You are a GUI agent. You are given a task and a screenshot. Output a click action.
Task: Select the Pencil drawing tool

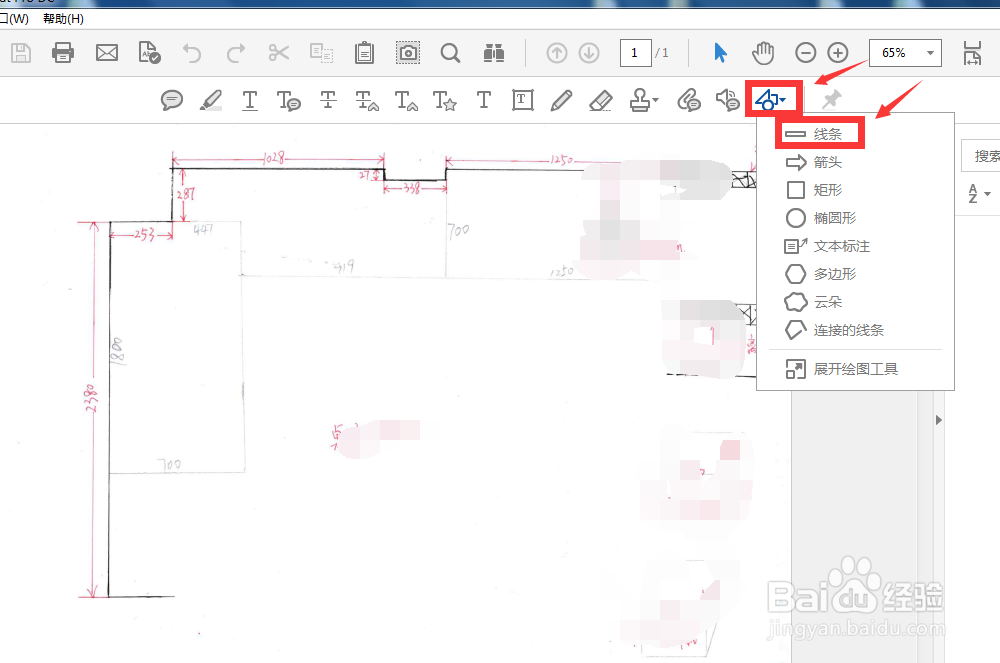pos(561,100)
